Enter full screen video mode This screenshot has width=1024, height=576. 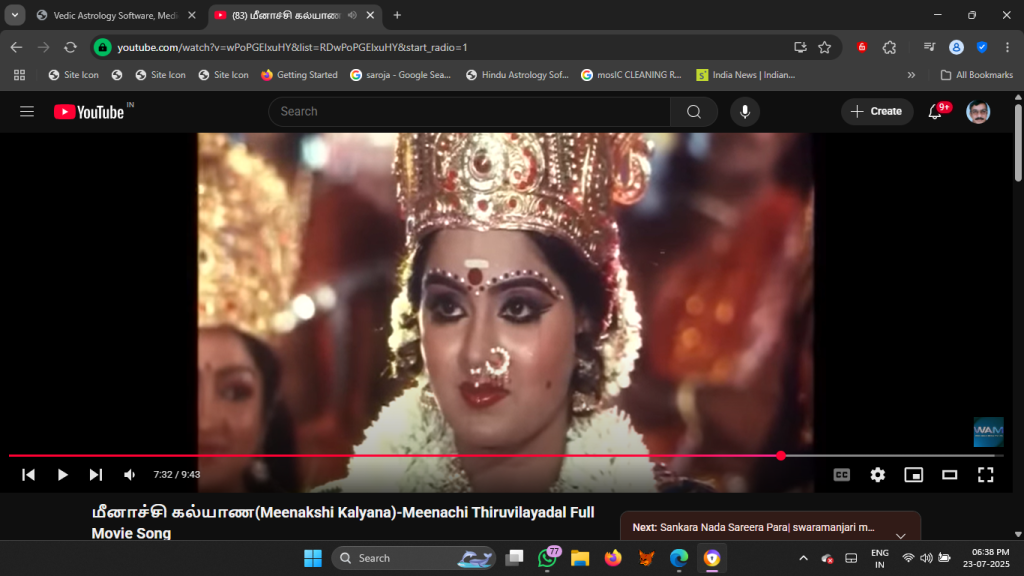coord(985,475)
